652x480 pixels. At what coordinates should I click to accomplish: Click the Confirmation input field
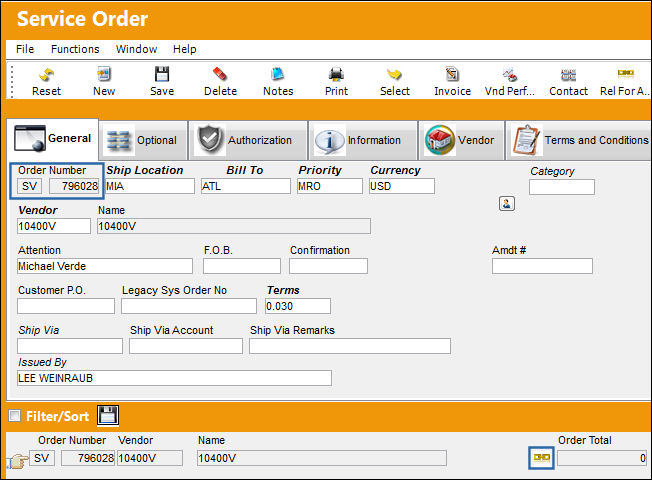point(328,266)
